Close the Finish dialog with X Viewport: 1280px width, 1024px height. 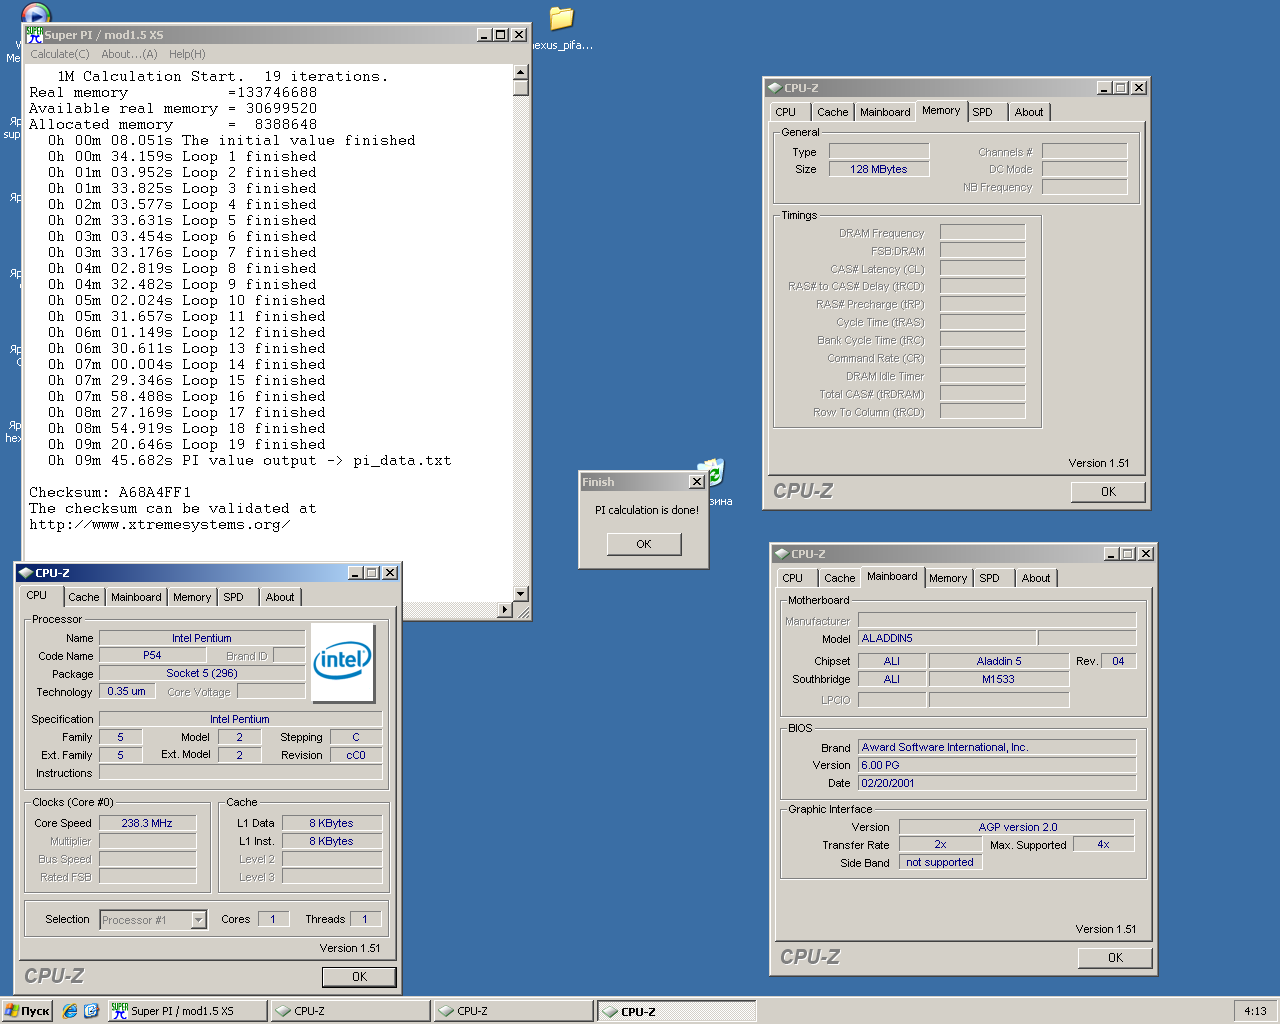point(697,482)
